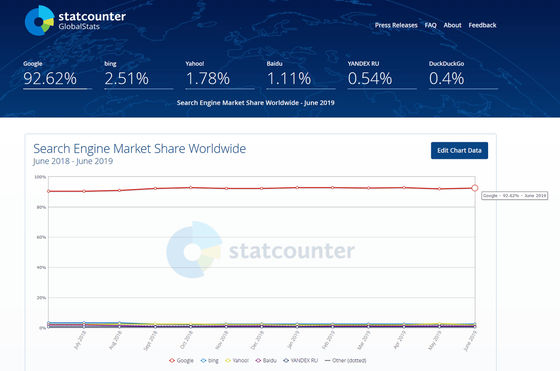
Task: Click the June 2018 - June 2019 subtitle
Action: click(x=73, y=161)
